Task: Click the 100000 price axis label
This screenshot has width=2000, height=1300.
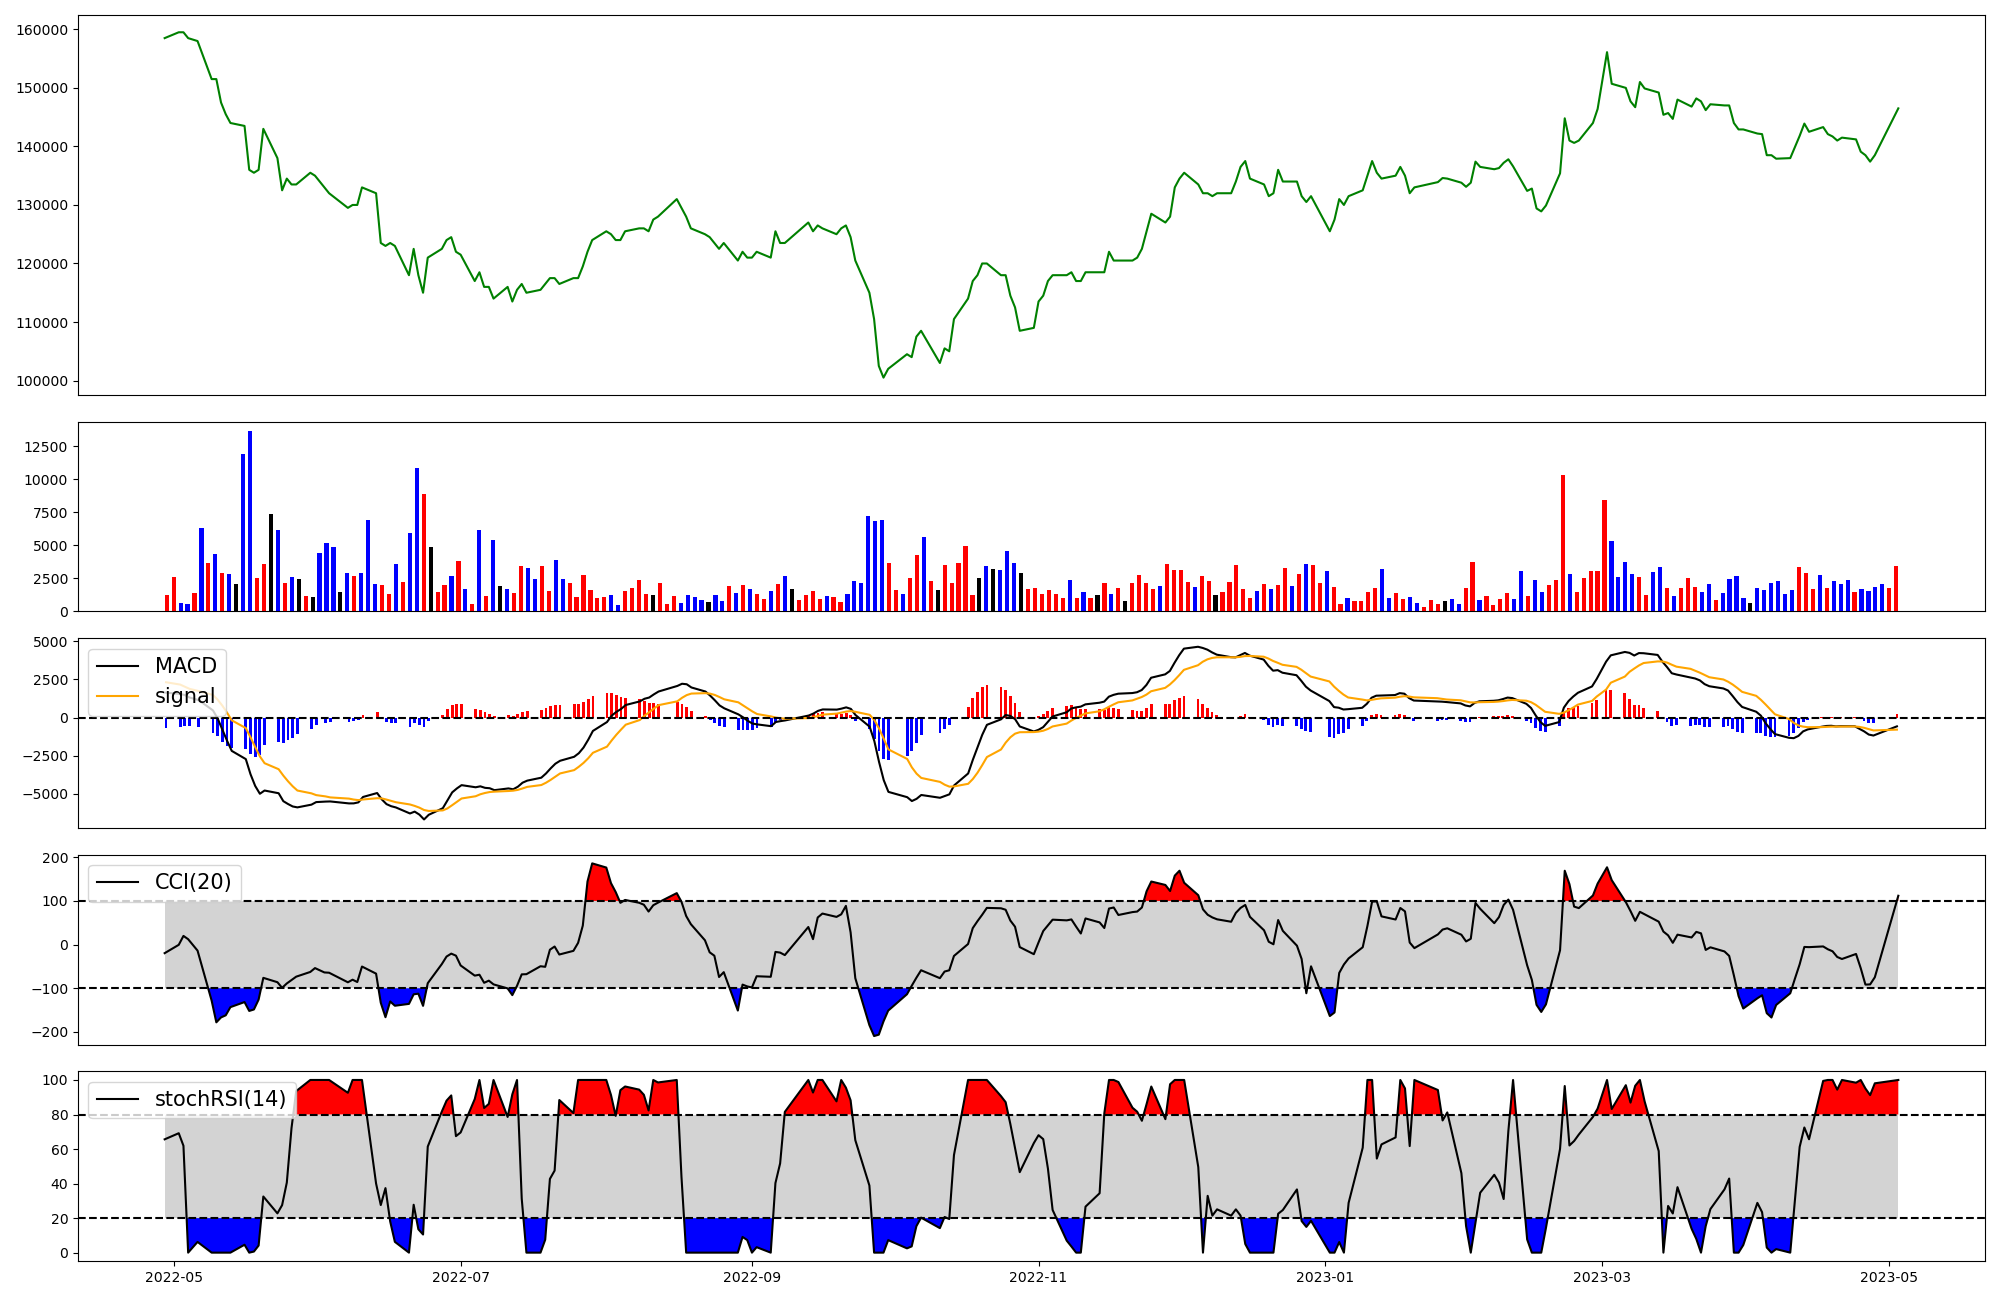Action: 42,382
